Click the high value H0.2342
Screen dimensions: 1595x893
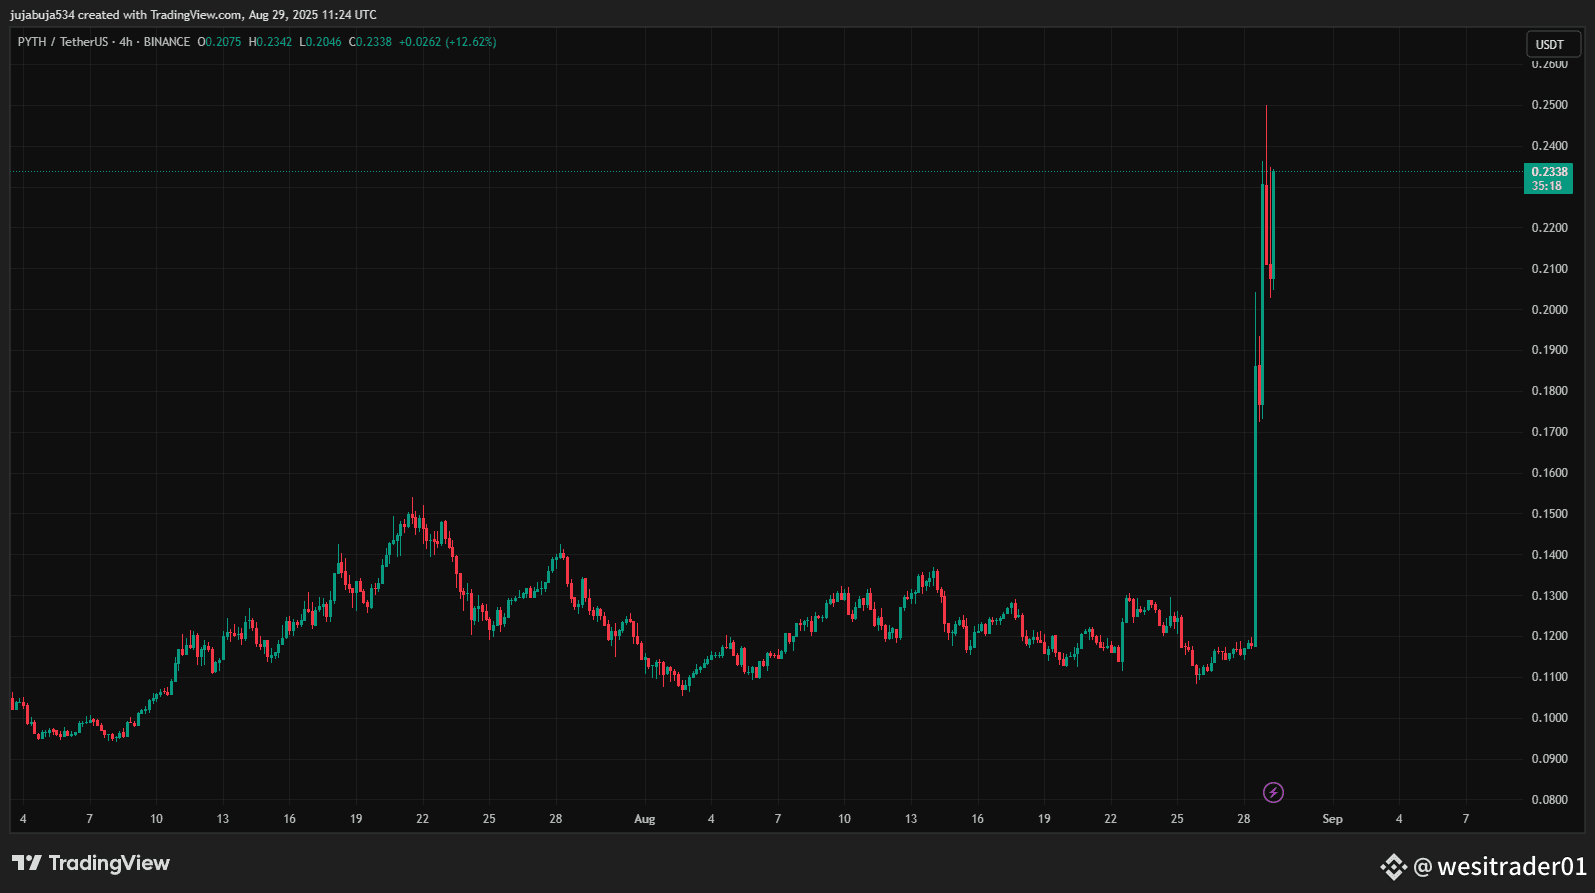point(270,42)
